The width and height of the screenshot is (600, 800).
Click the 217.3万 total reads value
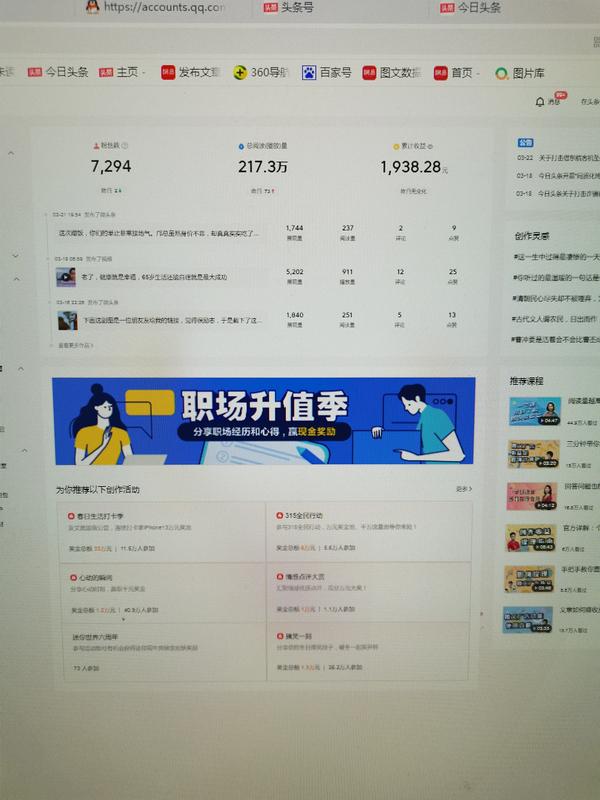click(x=262, y=167)
